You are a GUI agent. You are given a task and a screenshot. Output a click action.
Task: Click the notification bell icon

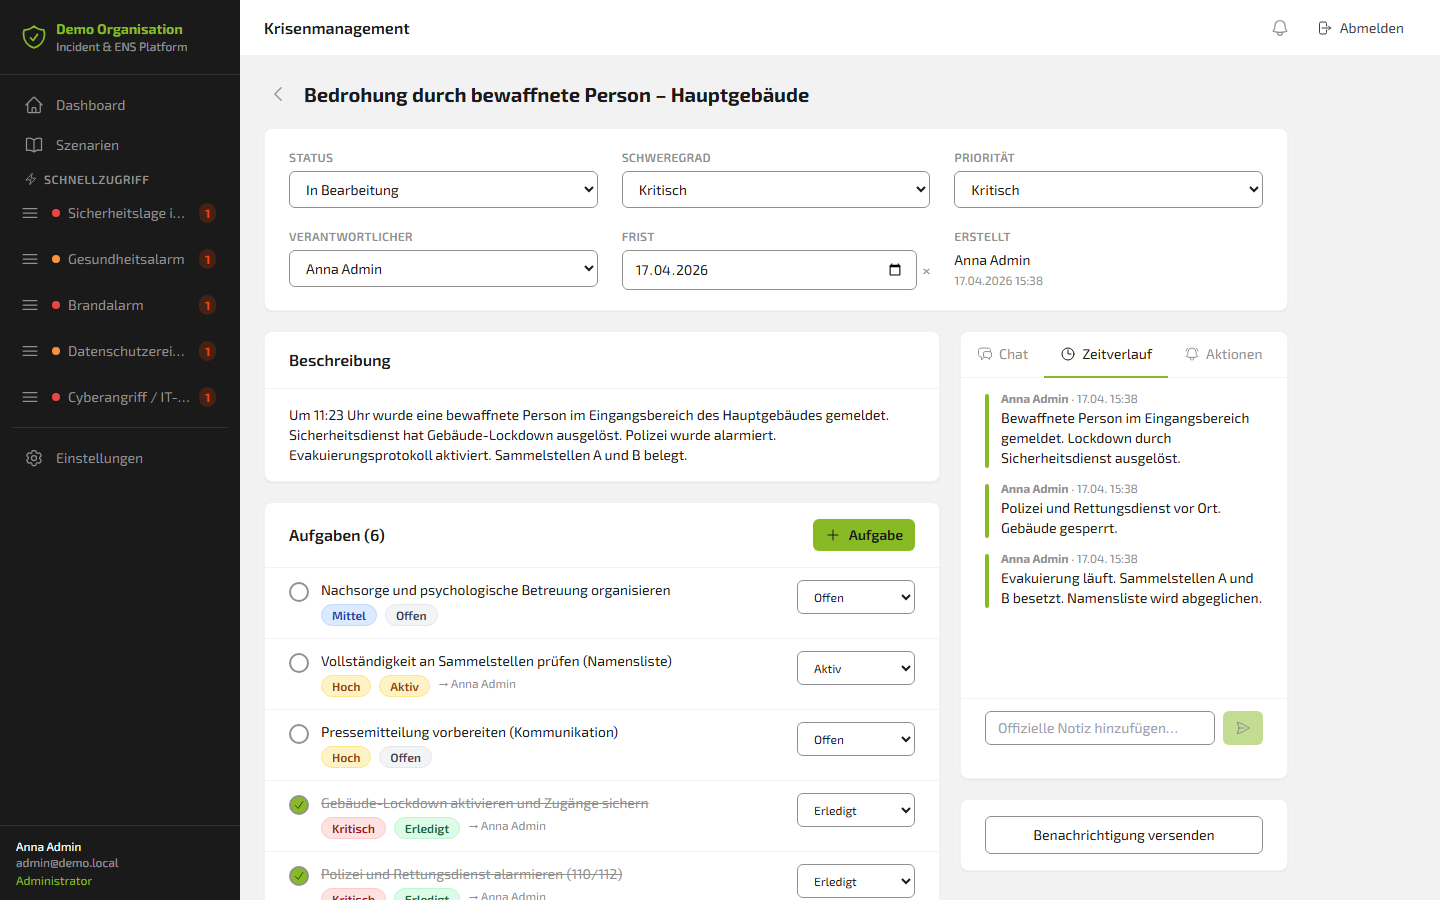[x=1280, y=28]
